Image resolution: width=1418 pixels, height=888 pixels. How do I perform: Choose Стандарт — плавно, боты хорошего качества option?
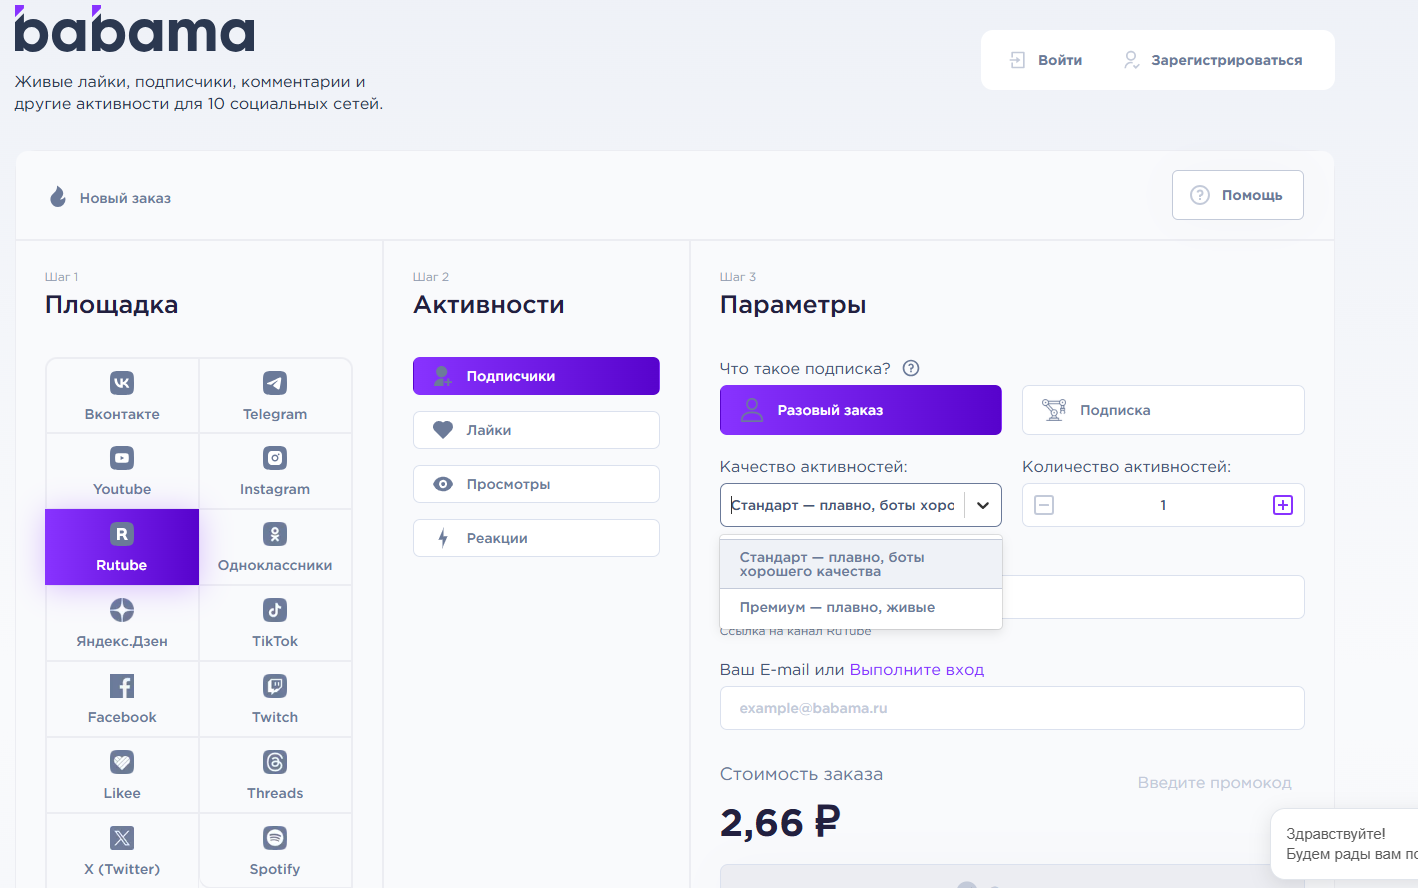point(861,564)
